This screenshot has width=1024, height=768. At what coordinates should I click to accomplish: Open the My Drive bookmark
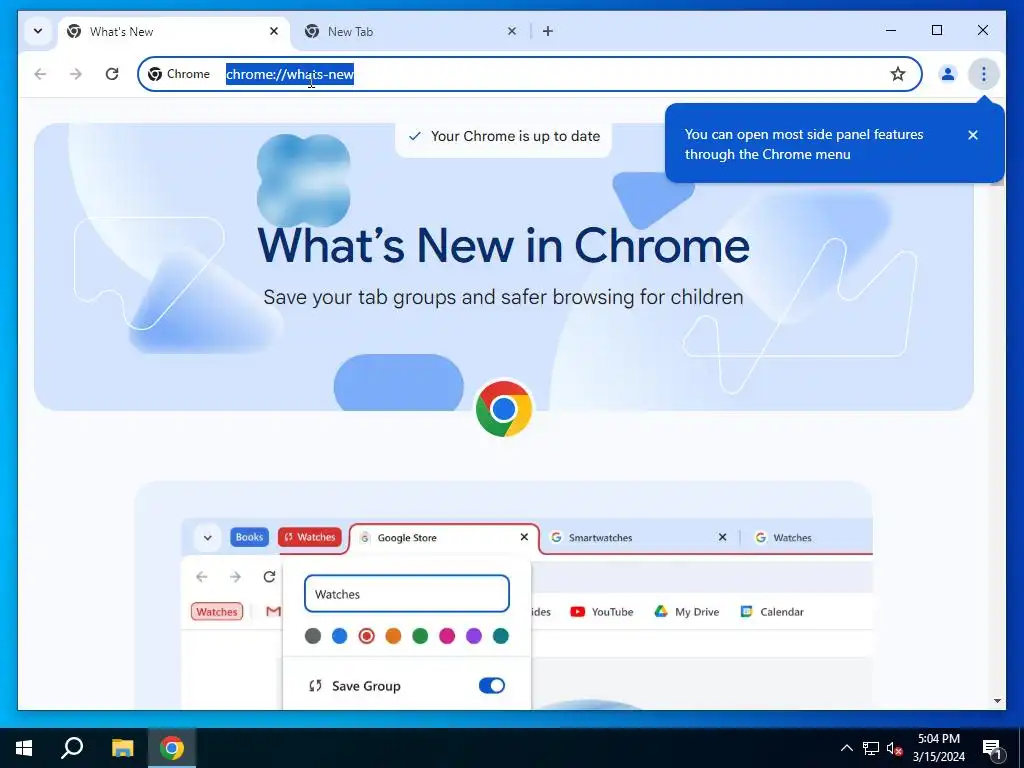pos(686,612)
